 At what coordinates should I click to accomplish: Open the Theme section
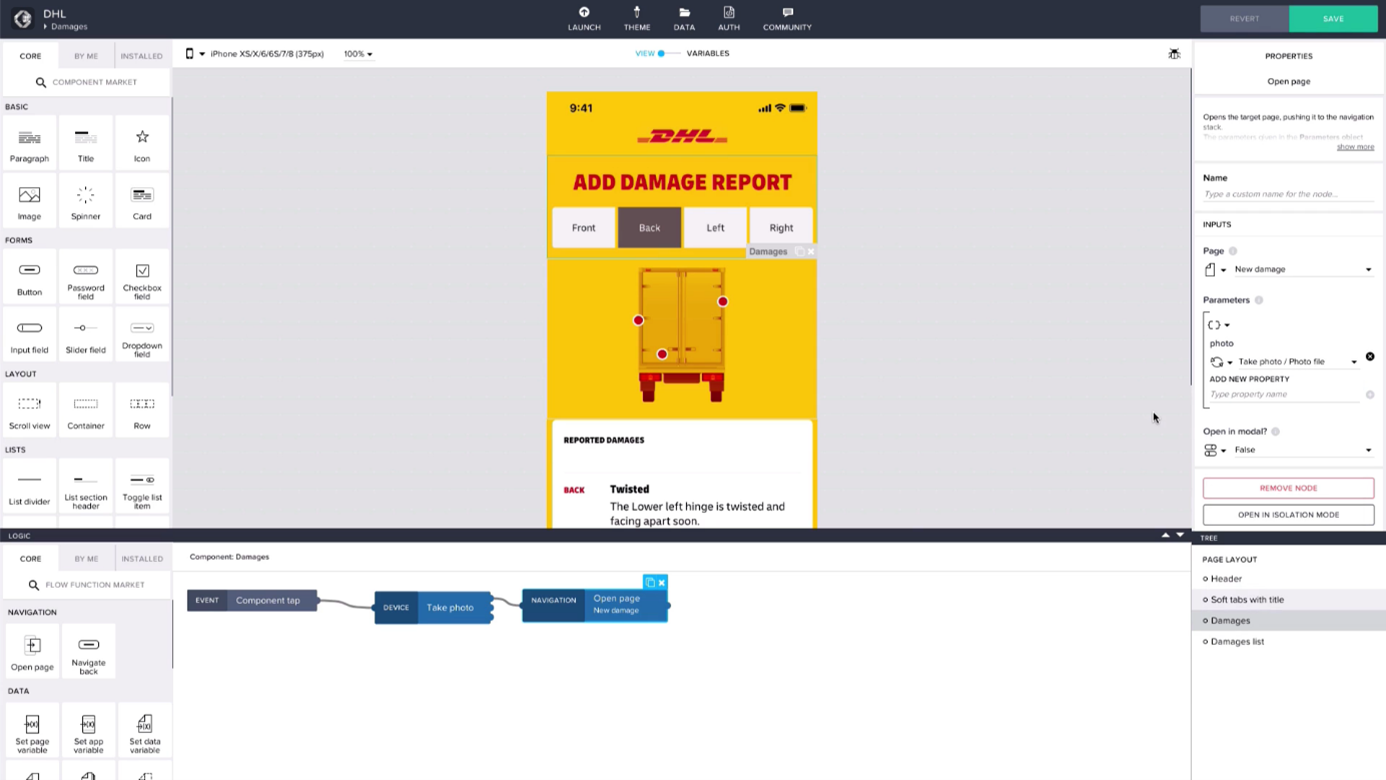(x=637, y=19)
